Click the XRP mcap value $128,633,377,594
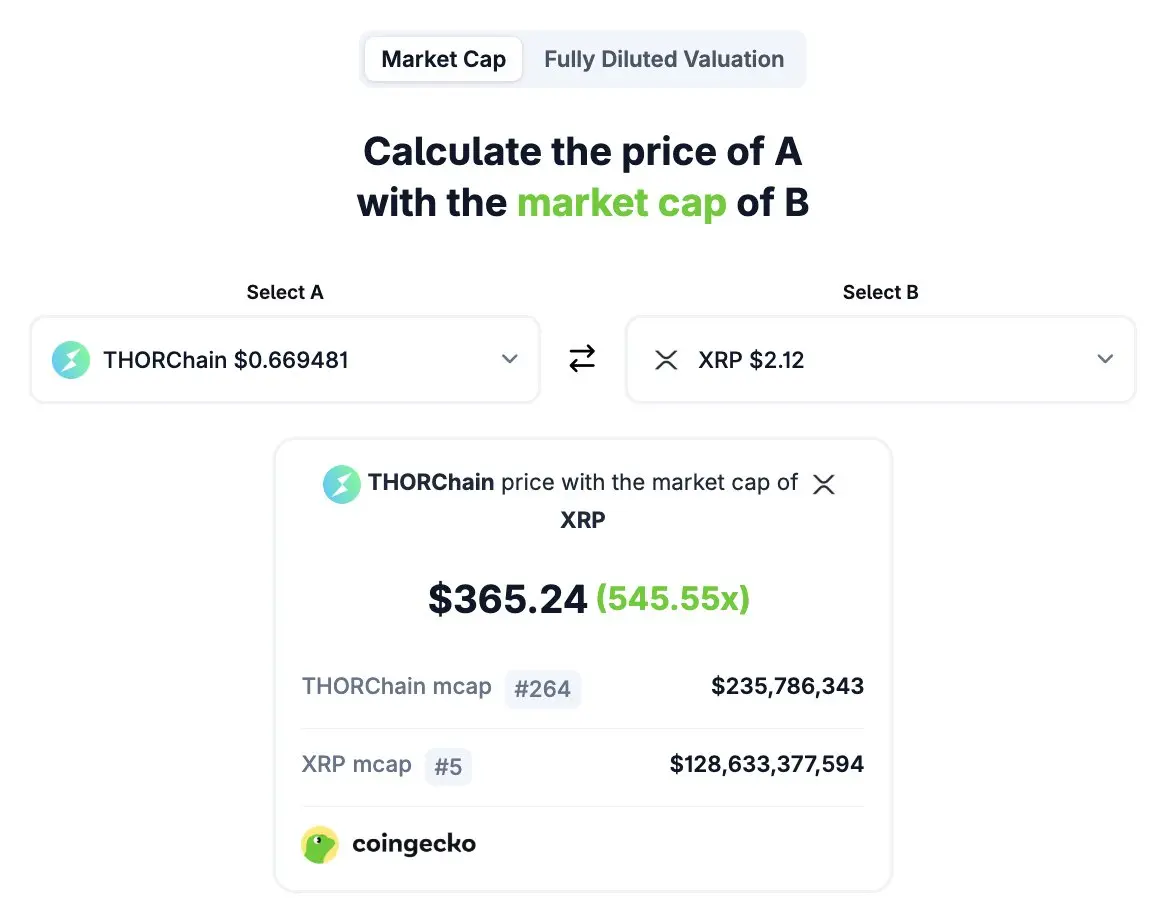This screenshot has width=1168, height=924. pos(766,765)
